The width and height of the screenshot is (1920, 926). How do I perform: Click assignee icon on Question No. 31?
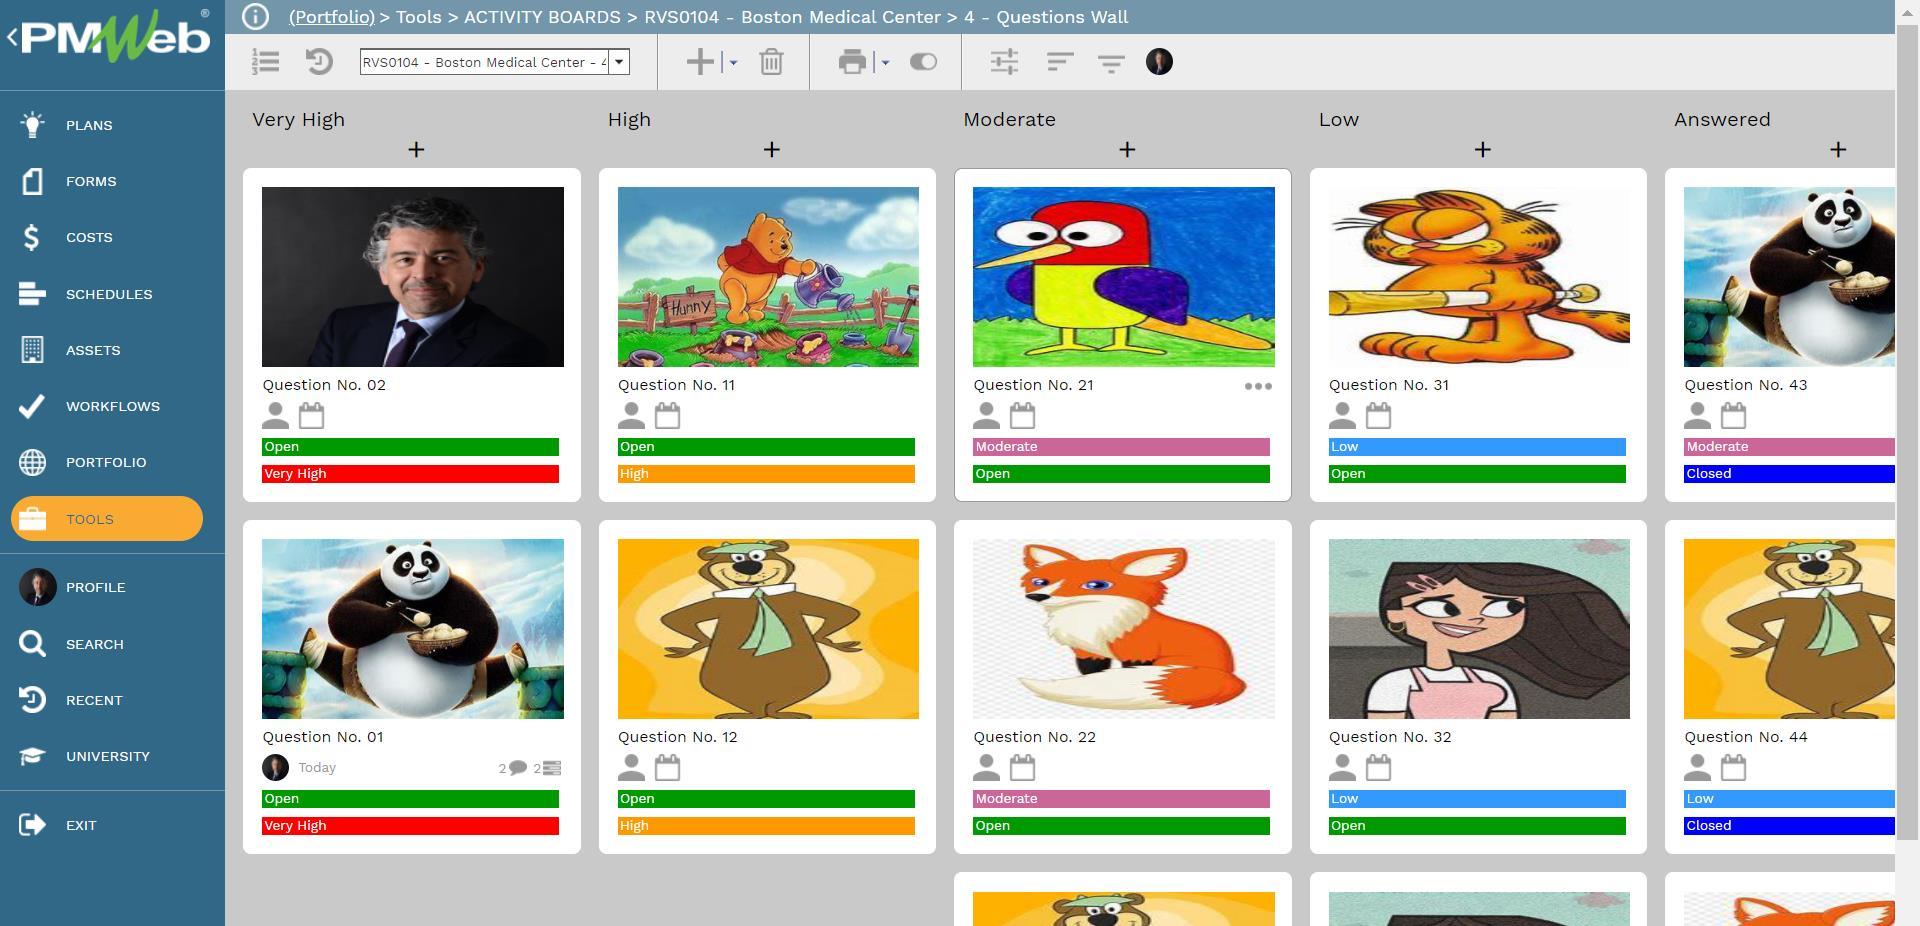(1342, 415)
